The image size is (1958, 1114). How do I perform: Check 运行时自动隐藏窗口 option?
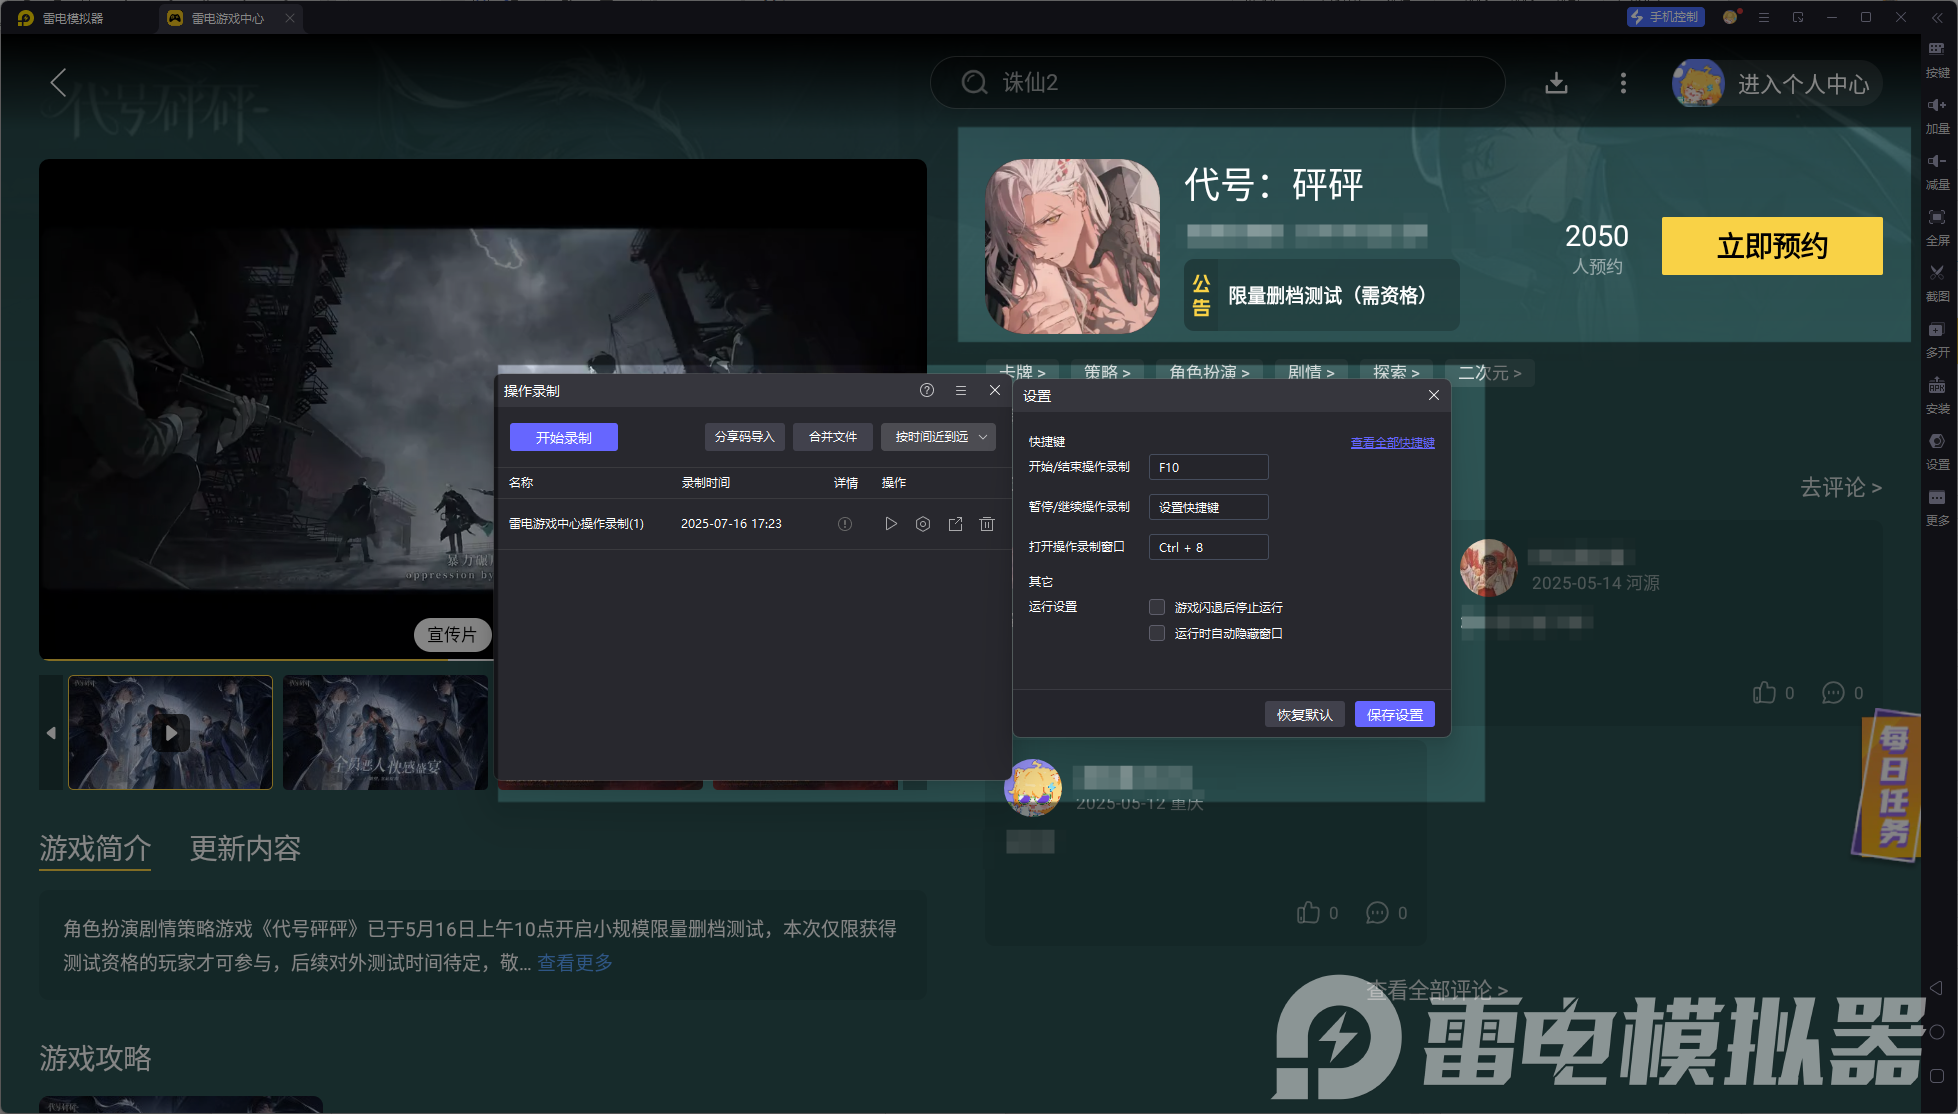pos(1157,633)
